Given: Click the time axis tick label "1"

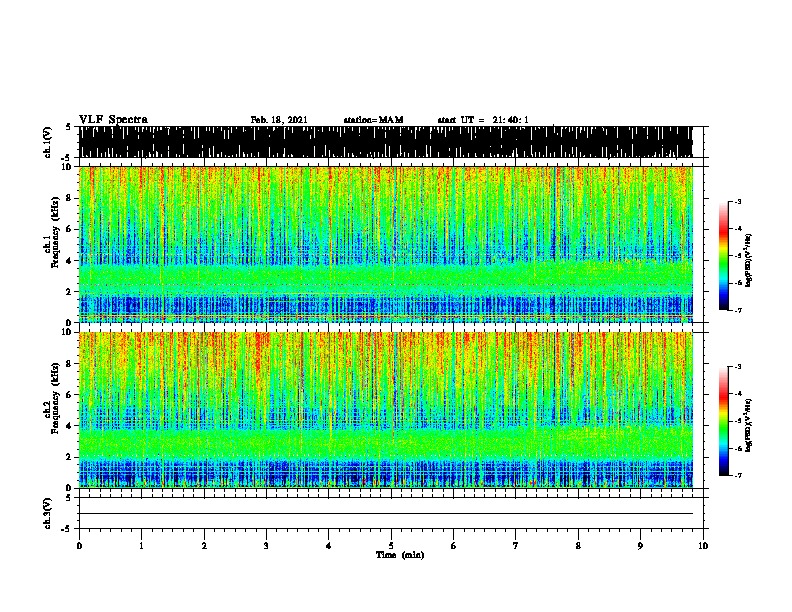Looking at the screenshot, I should [141, 546].
